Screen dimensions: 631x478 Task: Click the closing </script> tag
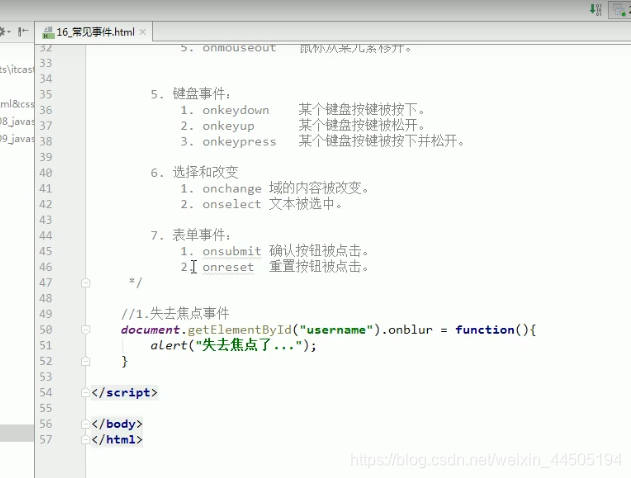pyautogui.click(x=124, y=393)
